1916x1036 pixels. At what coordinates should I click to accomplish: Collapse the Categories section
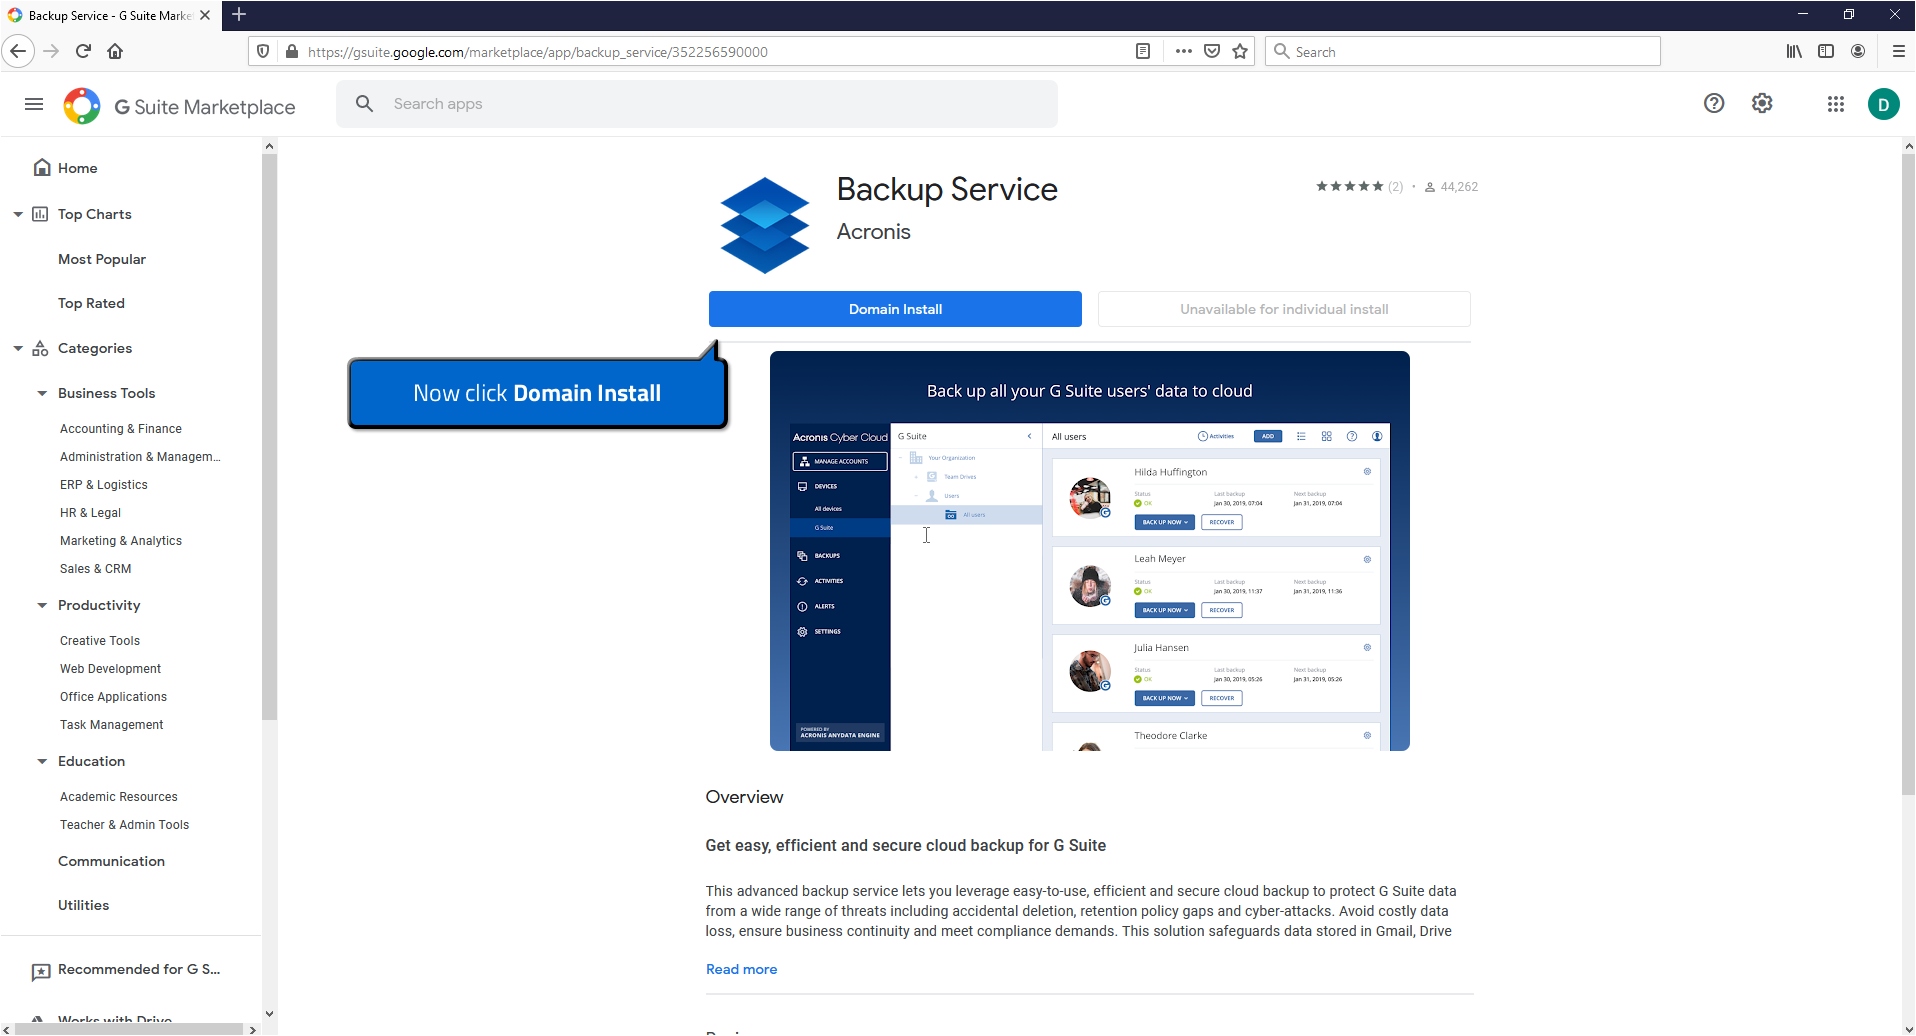(18, 348)
